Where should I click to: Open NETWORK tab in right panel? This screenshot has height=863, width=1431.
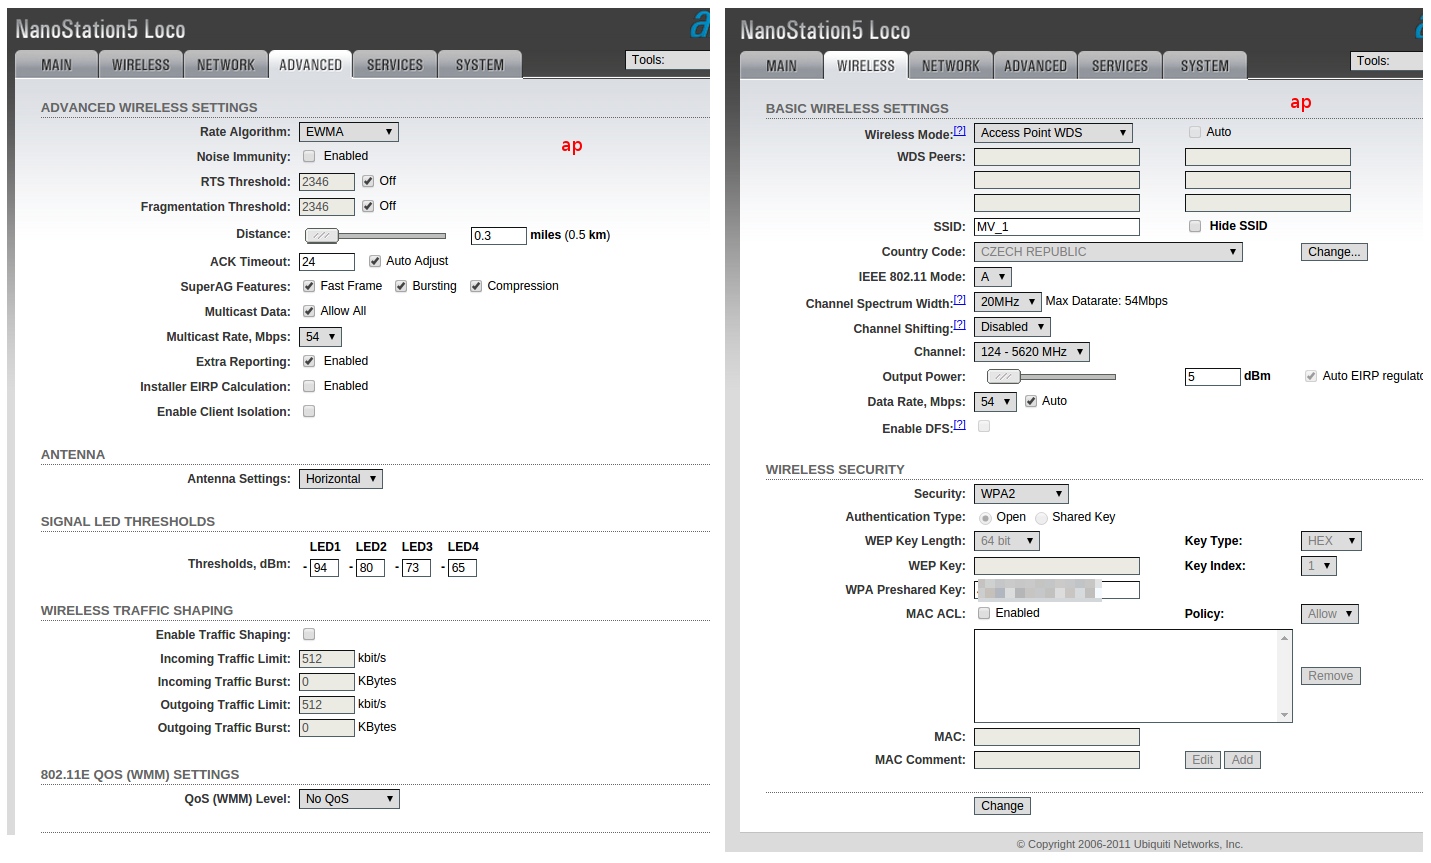(x=950, y=65)
